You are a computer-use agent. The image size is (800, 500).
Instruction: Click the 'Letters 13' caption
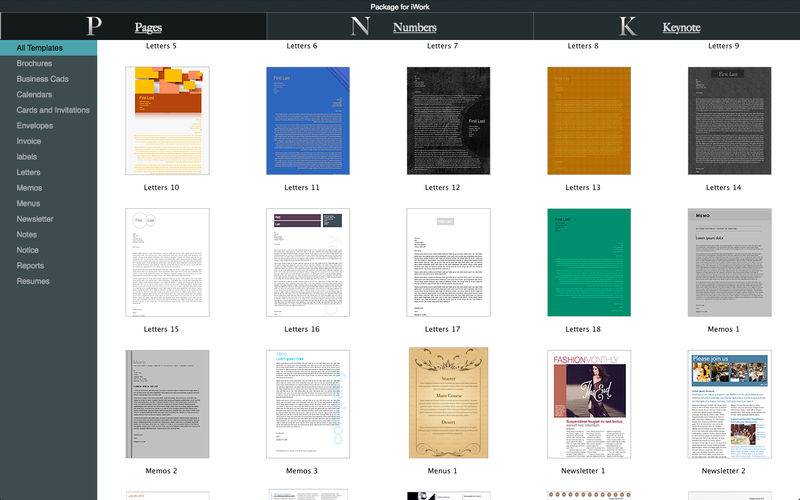click(583, 188)
